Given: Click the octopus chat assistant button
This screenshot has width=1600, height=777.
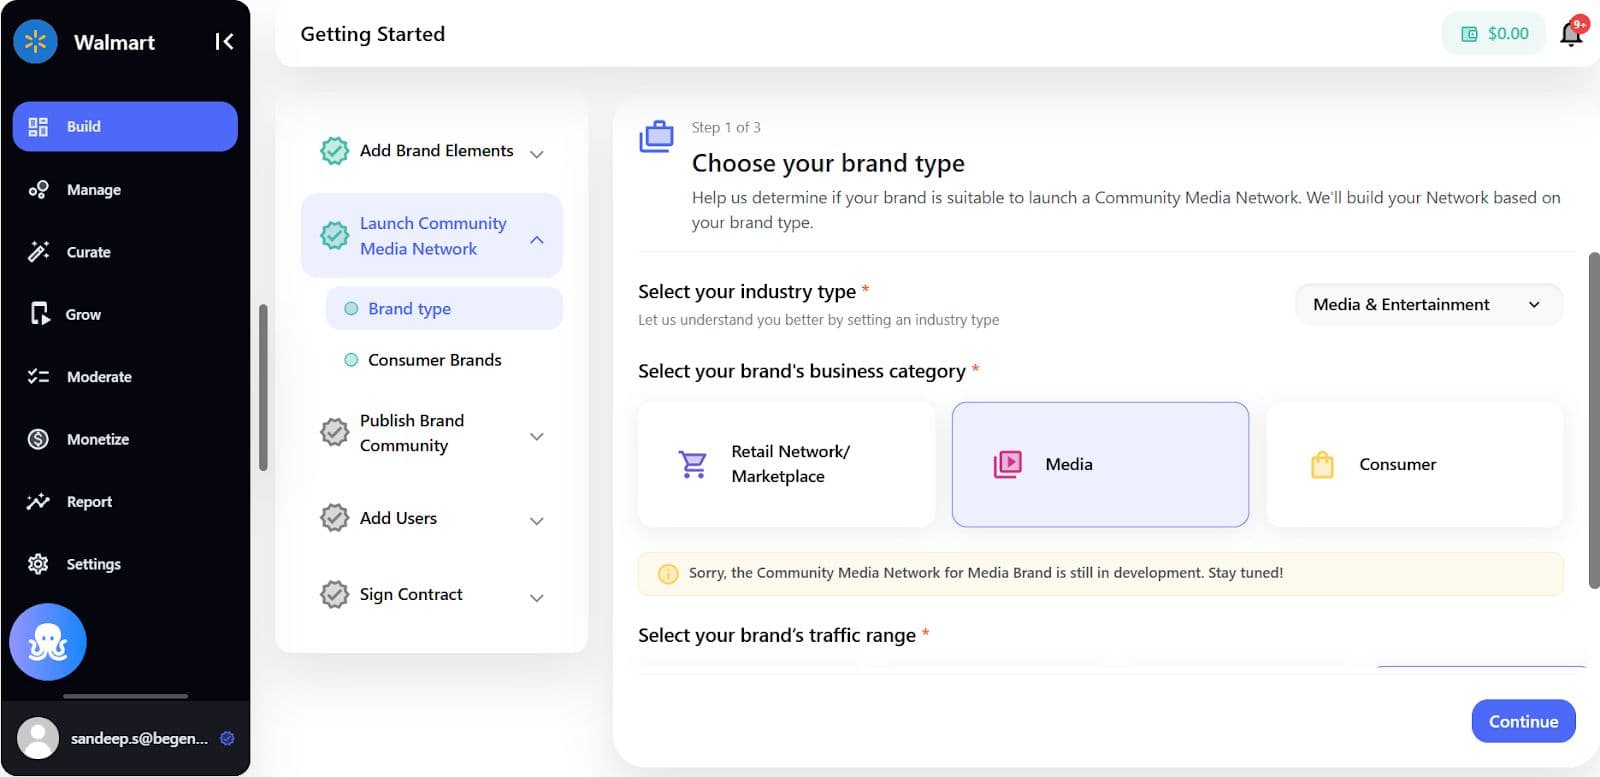Looking at the screenshot, I should click(x=48, y=642).
